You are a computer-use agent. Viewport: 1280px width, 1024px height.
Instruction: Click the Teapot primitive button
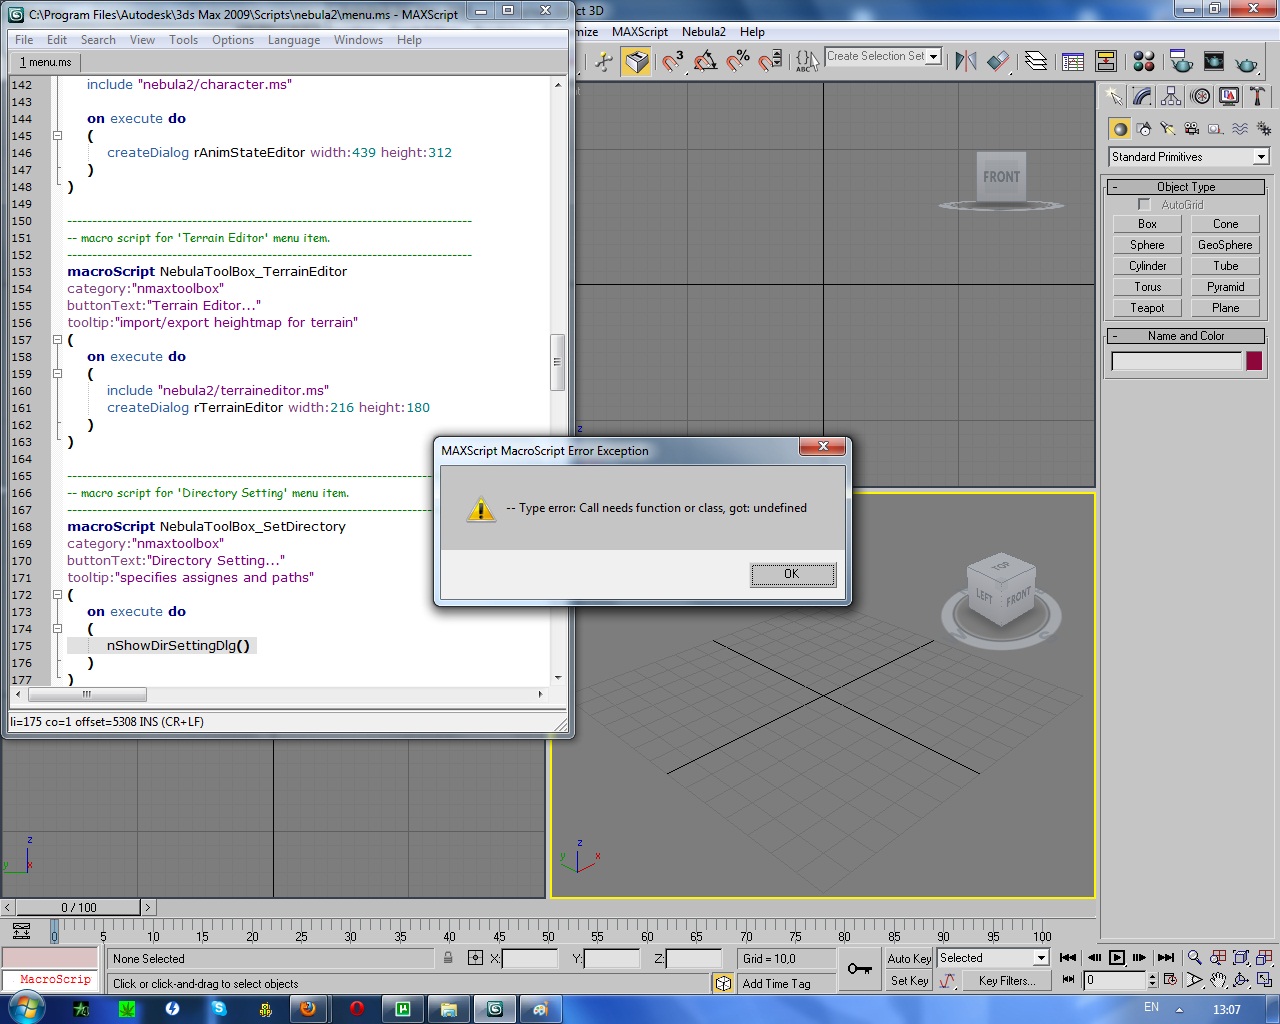[1147, 308]
